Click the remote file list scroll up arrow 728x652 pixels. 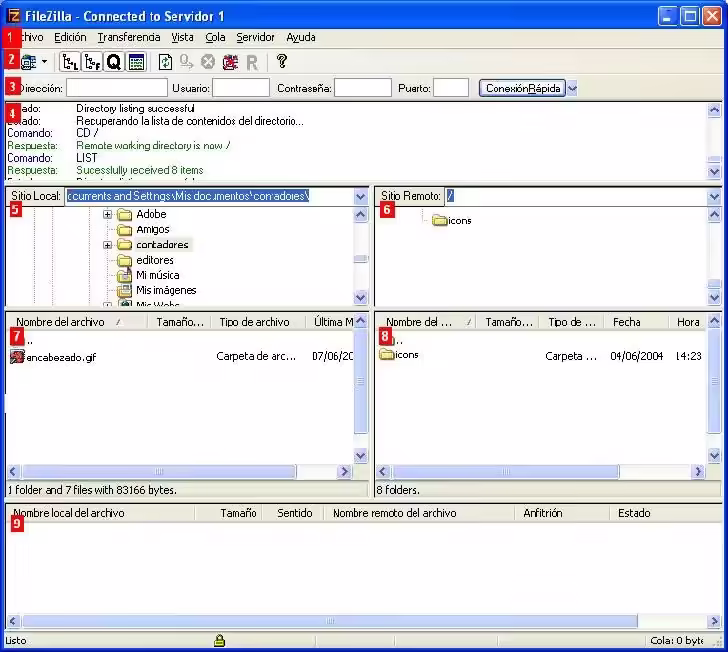point(714,320)
